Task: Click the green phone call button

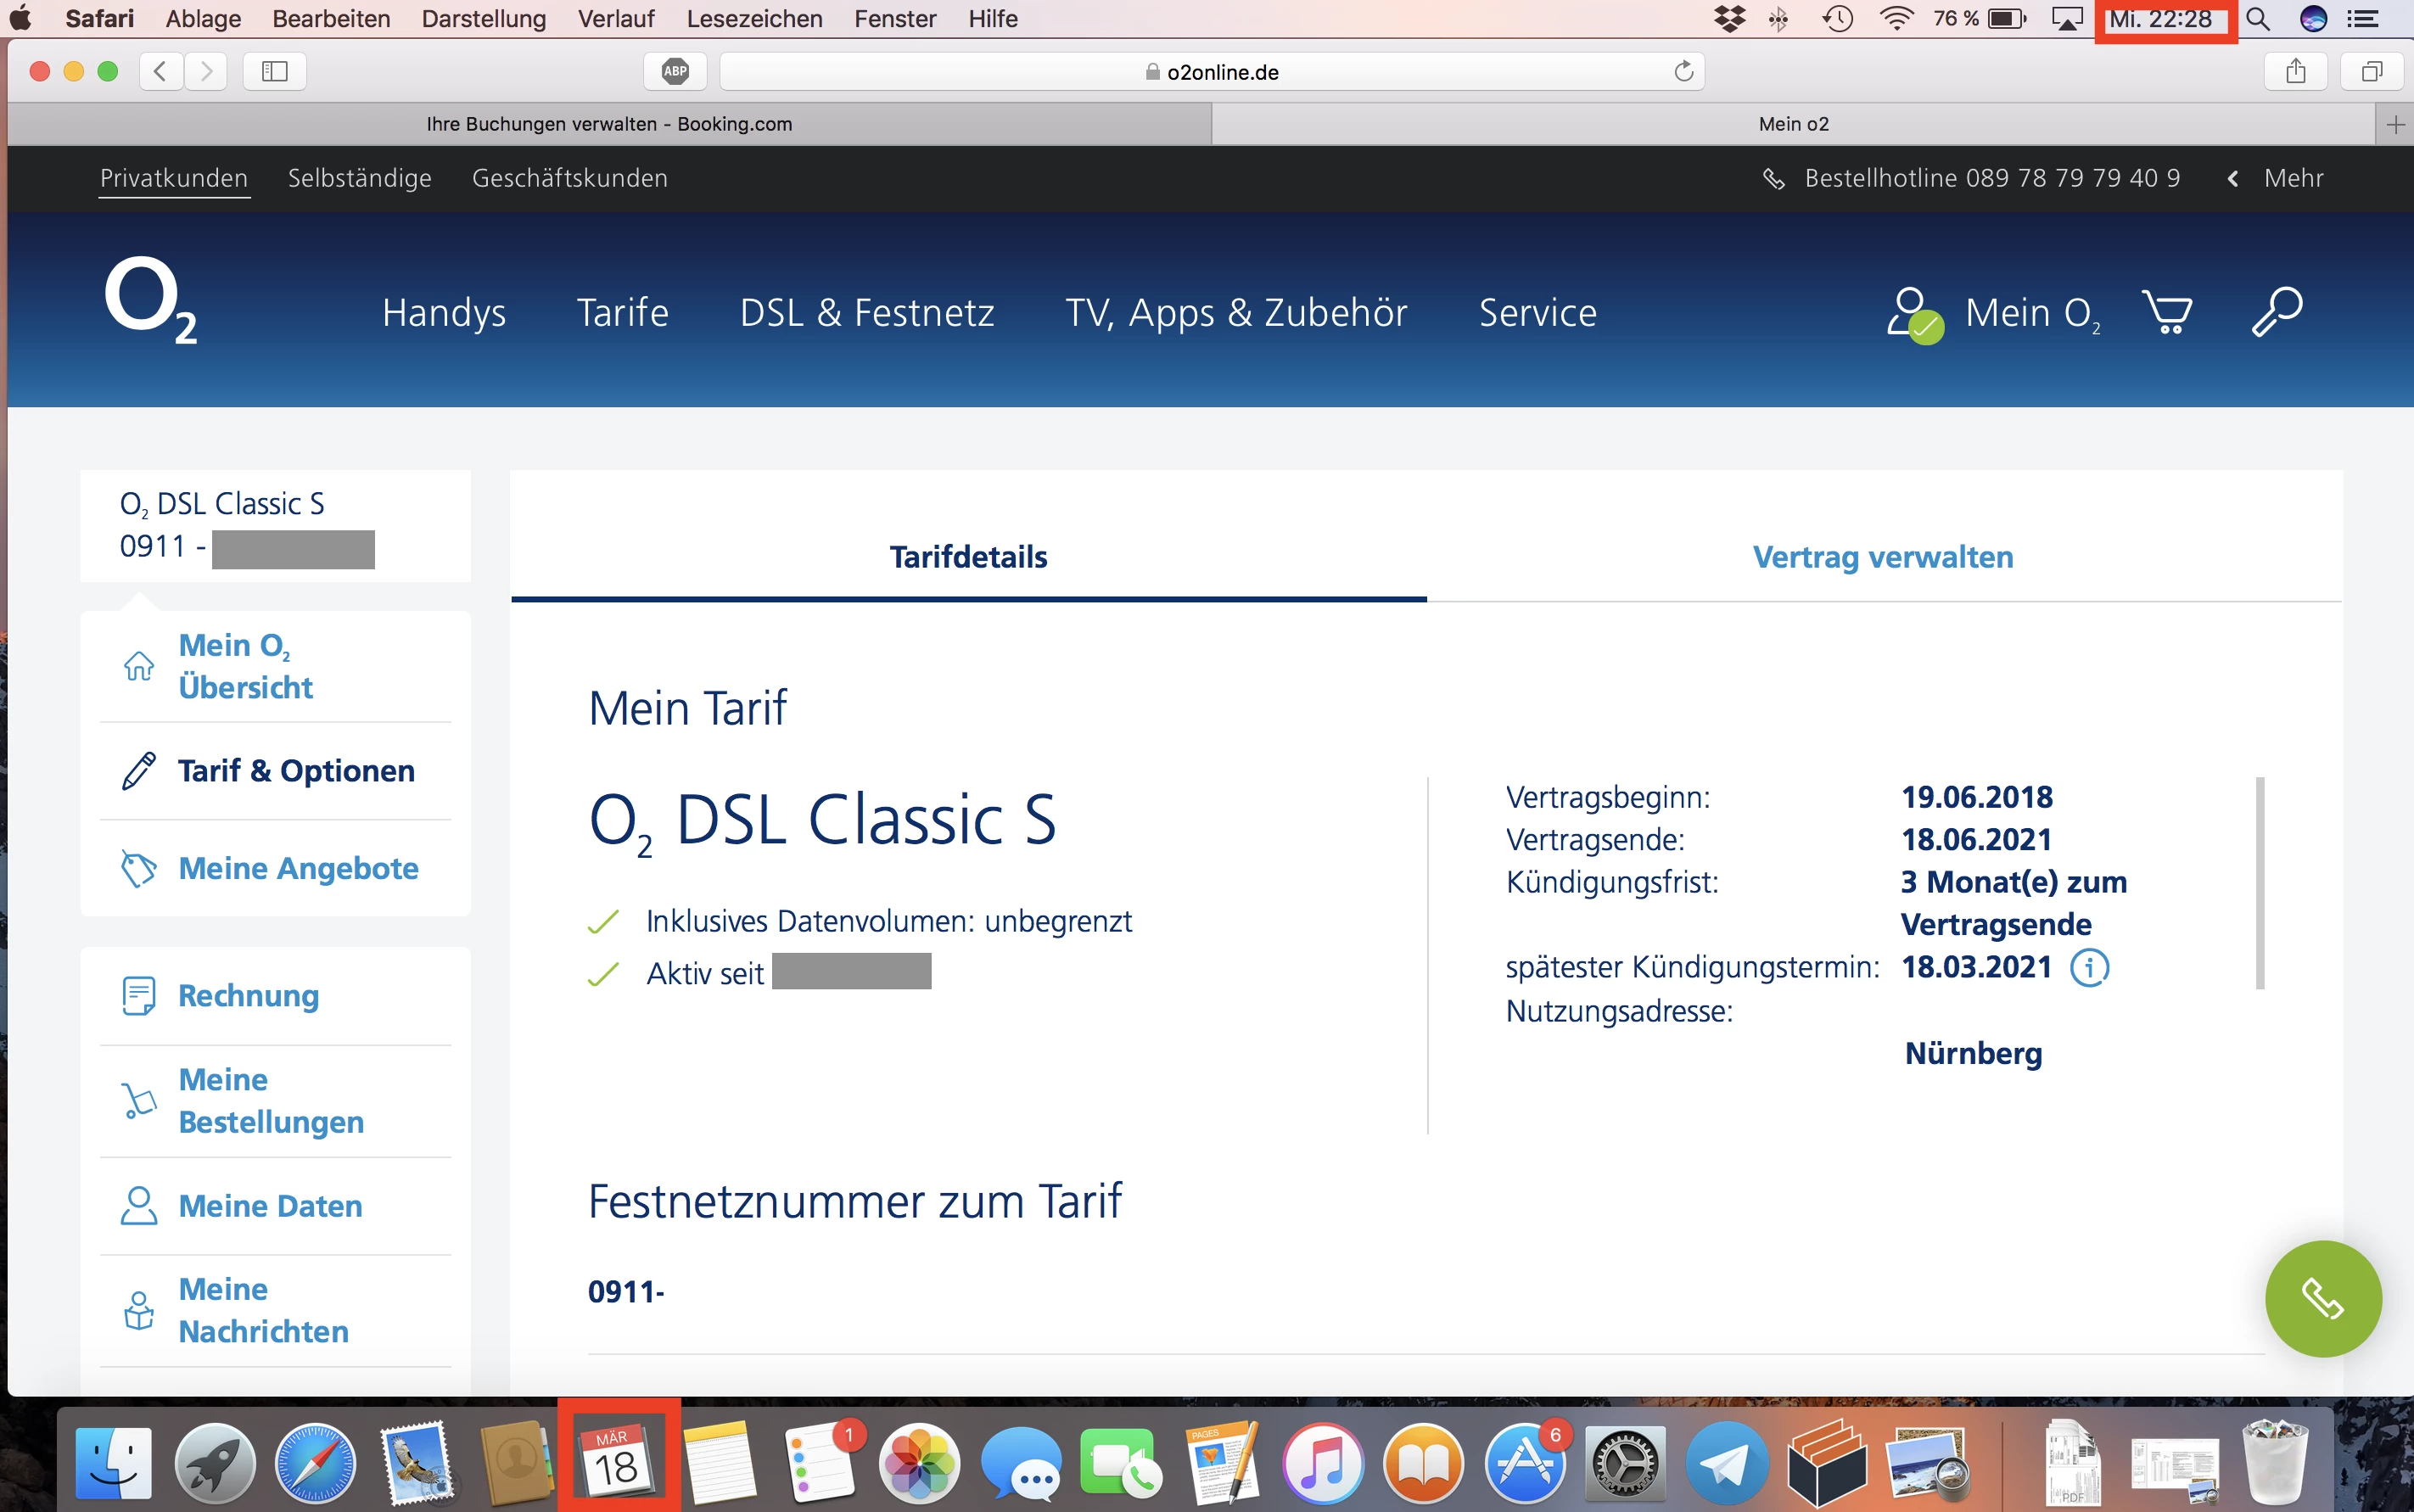Action: 2322,1298
